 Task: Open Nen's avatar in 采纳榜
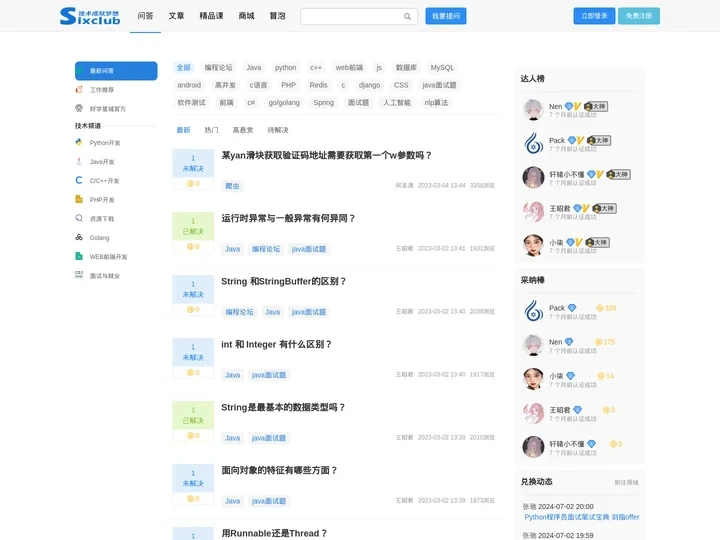tap(533, 345)
